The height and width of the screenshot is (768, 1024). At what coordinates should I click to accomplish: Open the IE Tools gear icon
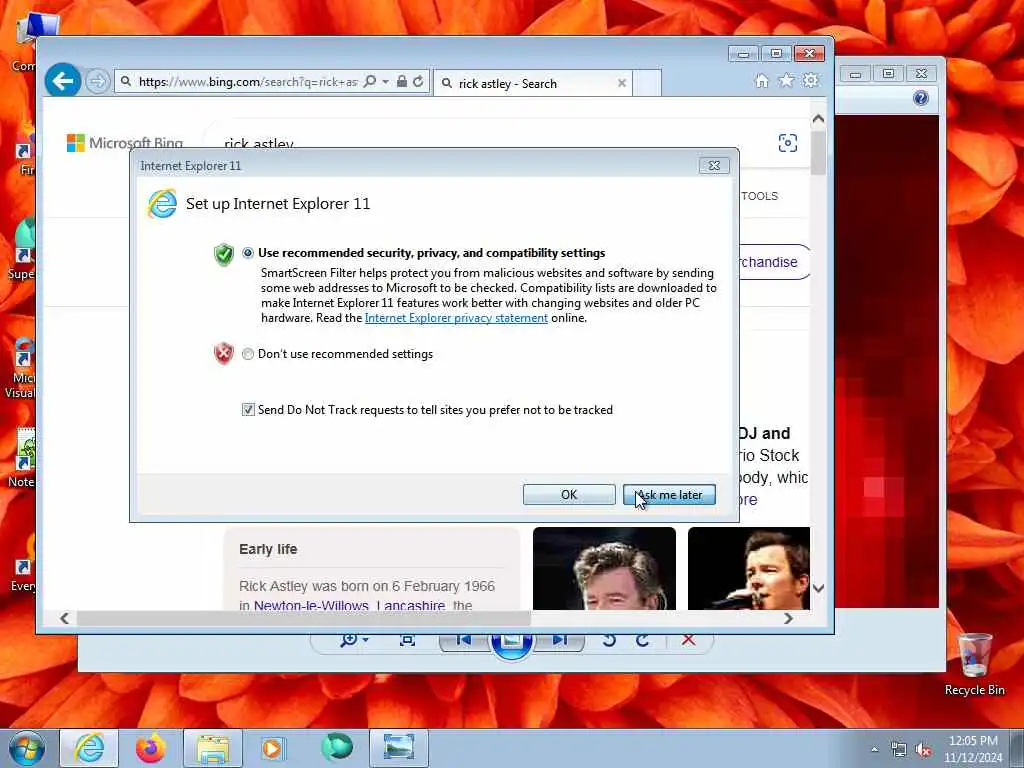point(811,80)
